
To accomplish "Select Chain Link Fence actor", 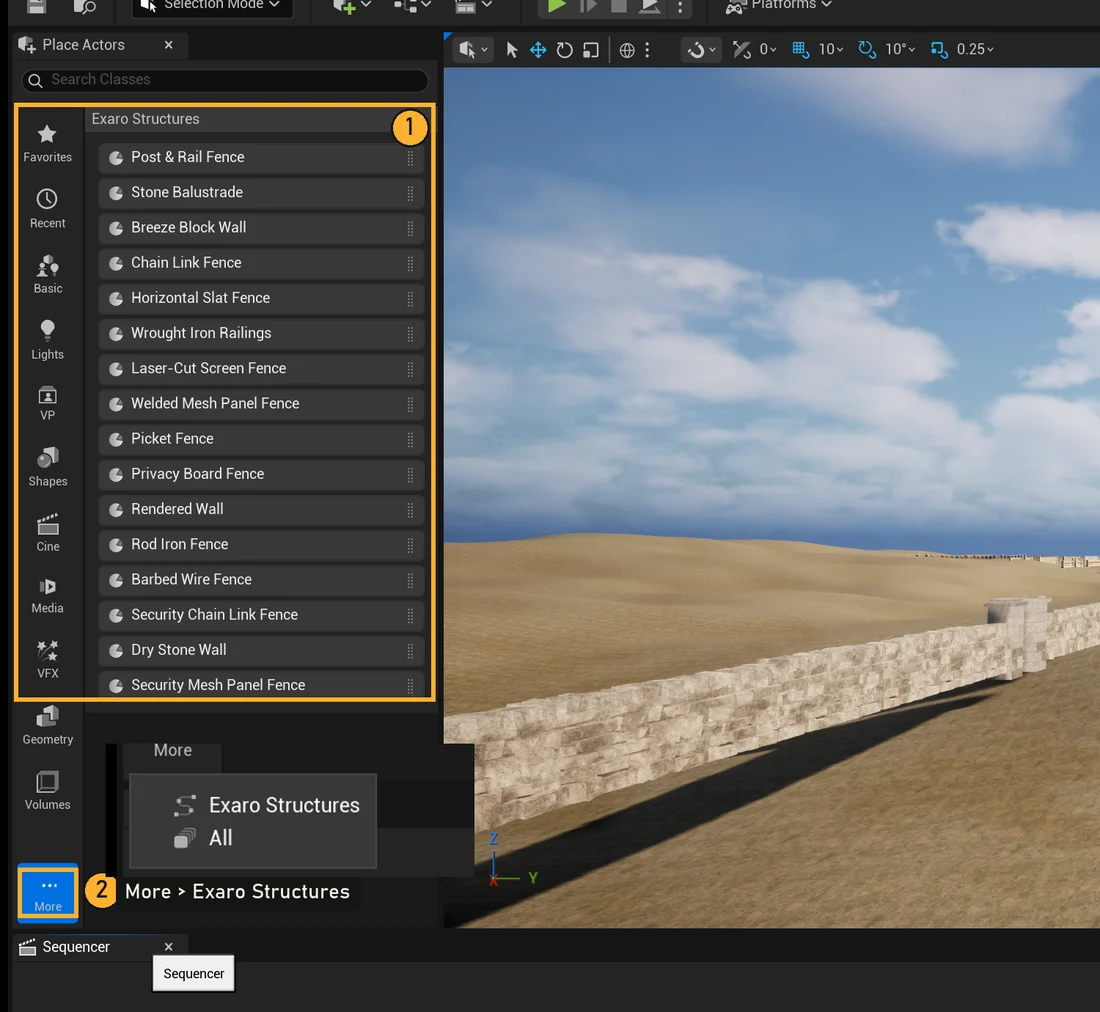I will click(261, 263).
